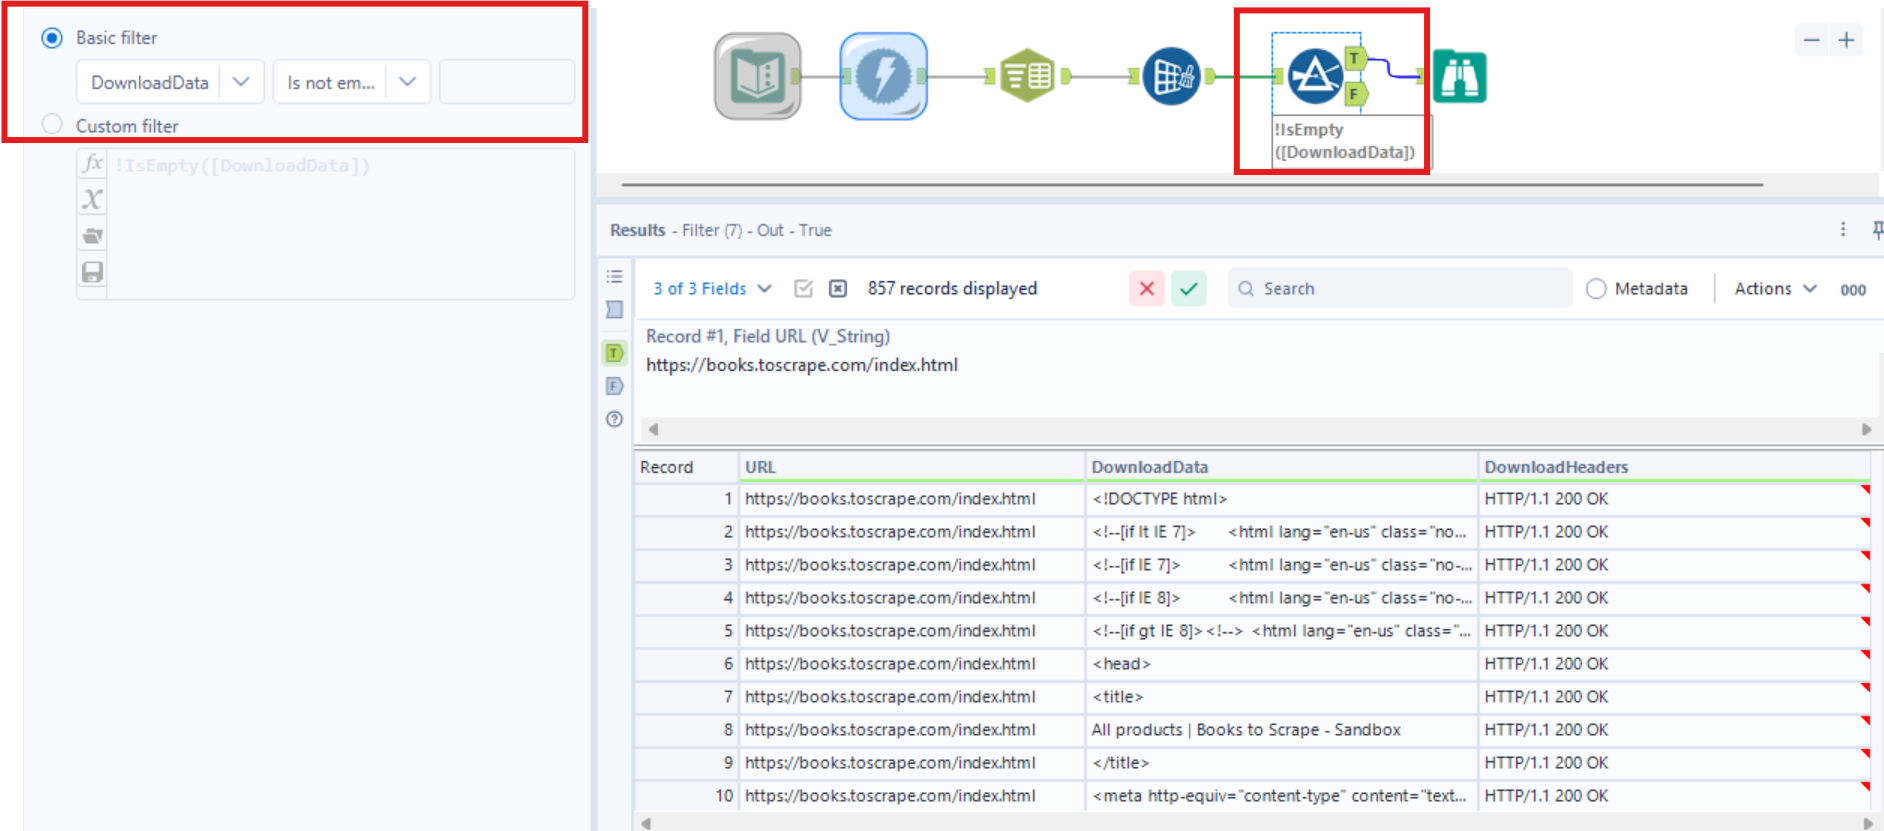Viewport: 1884px width, 831px height.
Task: Click the results Search input field
Action: [x=1400, y=289]
